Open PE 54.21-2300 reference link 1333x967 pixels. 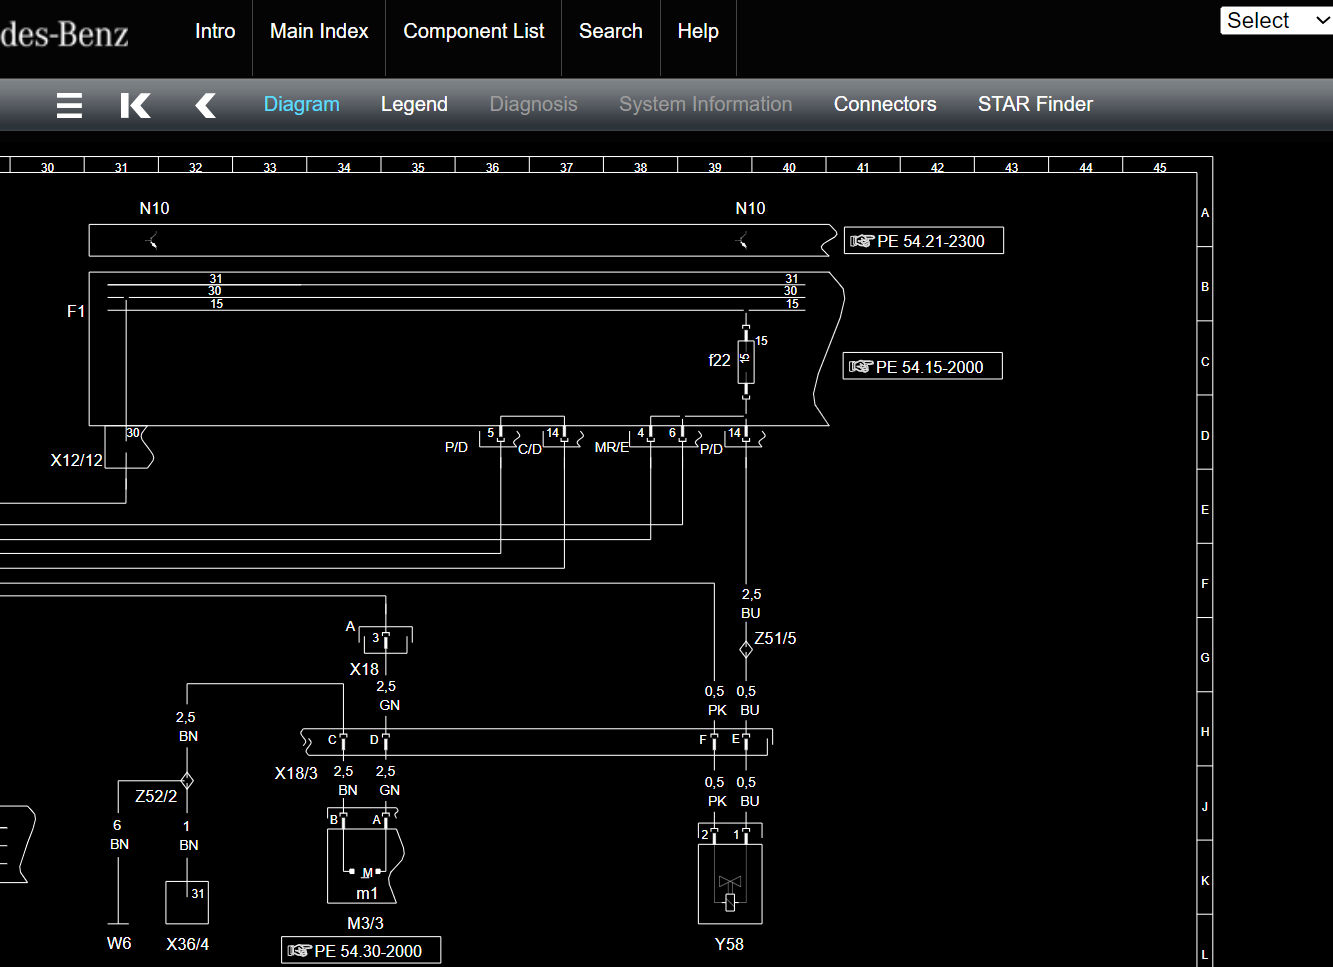(923, 241)
